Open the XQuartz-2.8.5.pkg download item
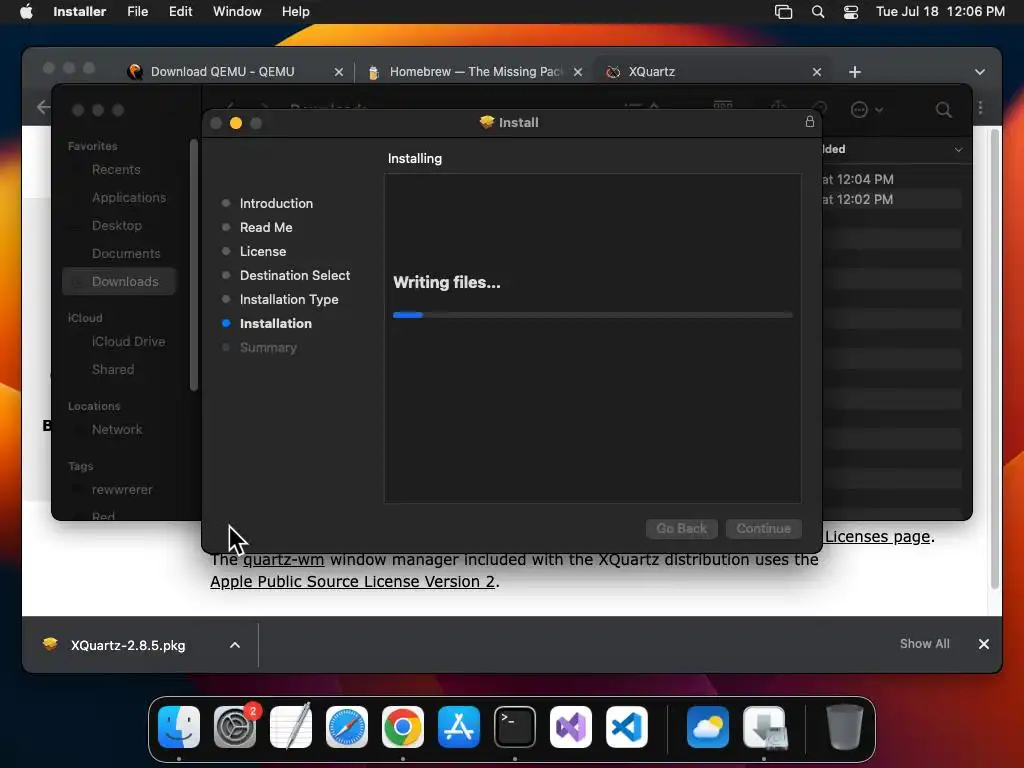 pyautogui.click(x=127, y=645)
